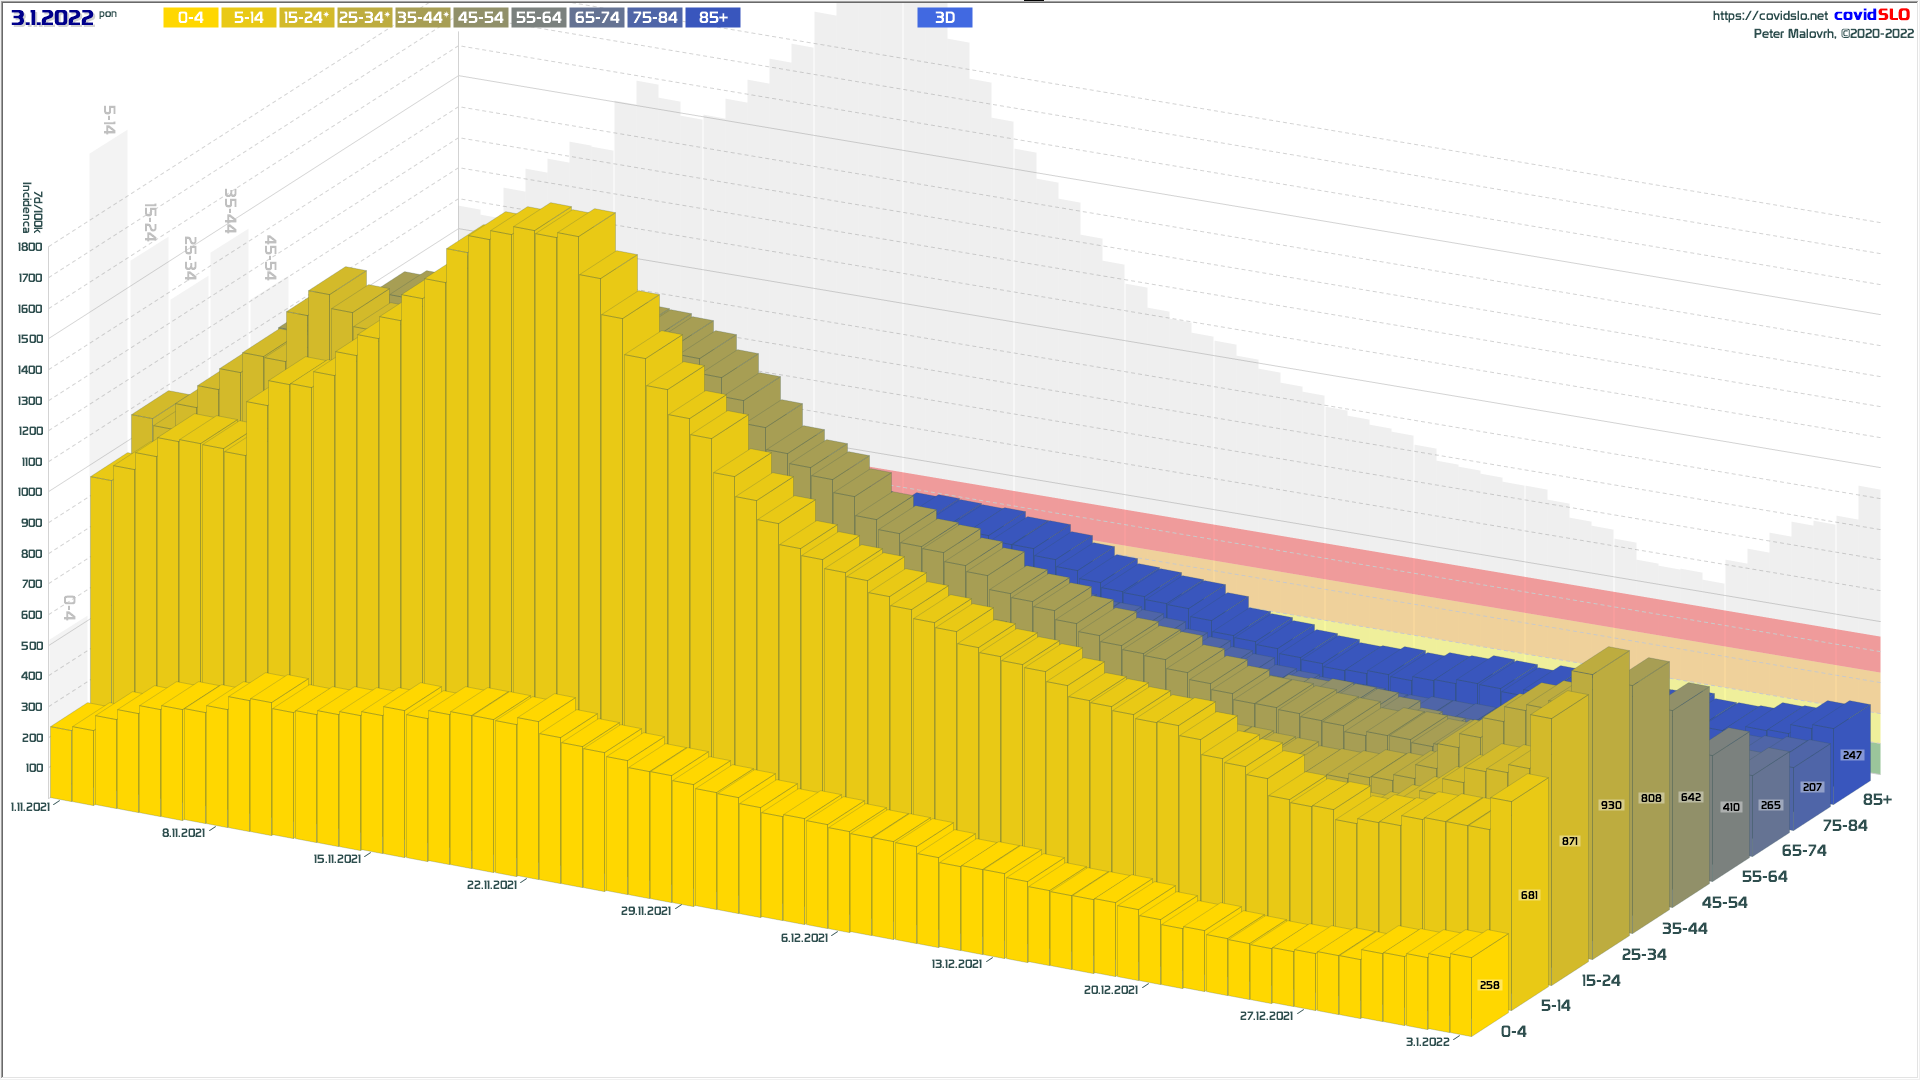Toggle the 5-14 age group button
Screen dimensions: 1920x1080
pyautogui.click(x=248, y=18)
